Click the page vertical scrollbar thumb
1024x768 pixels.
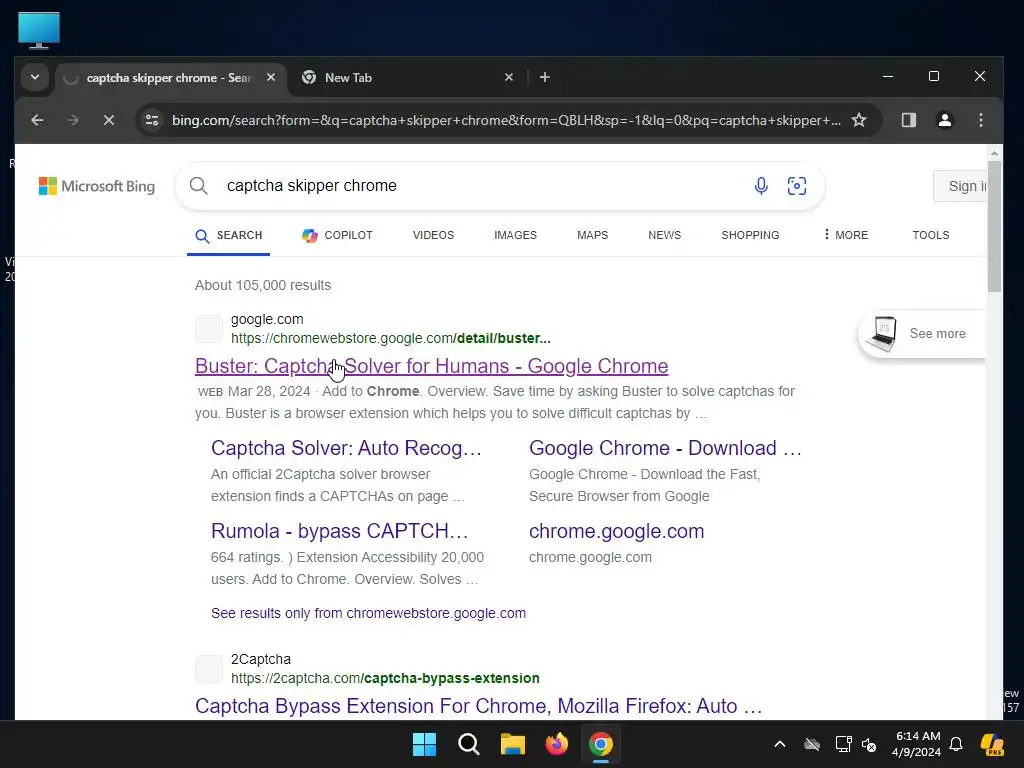(x=994, y=226)
